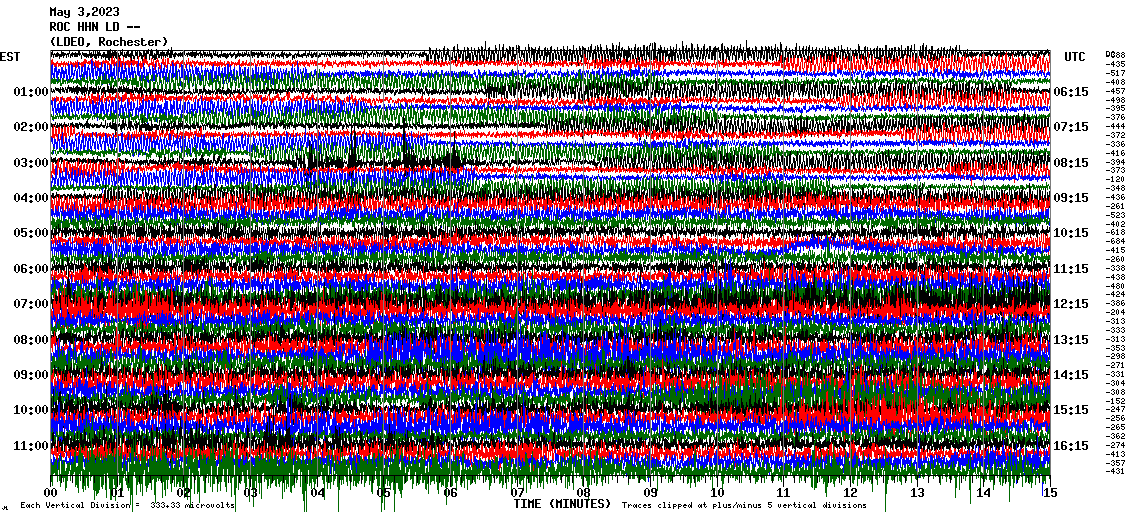Click the 06:15 UTC time label
This screenshot has height=519, width=1130.
[1071, 92]
